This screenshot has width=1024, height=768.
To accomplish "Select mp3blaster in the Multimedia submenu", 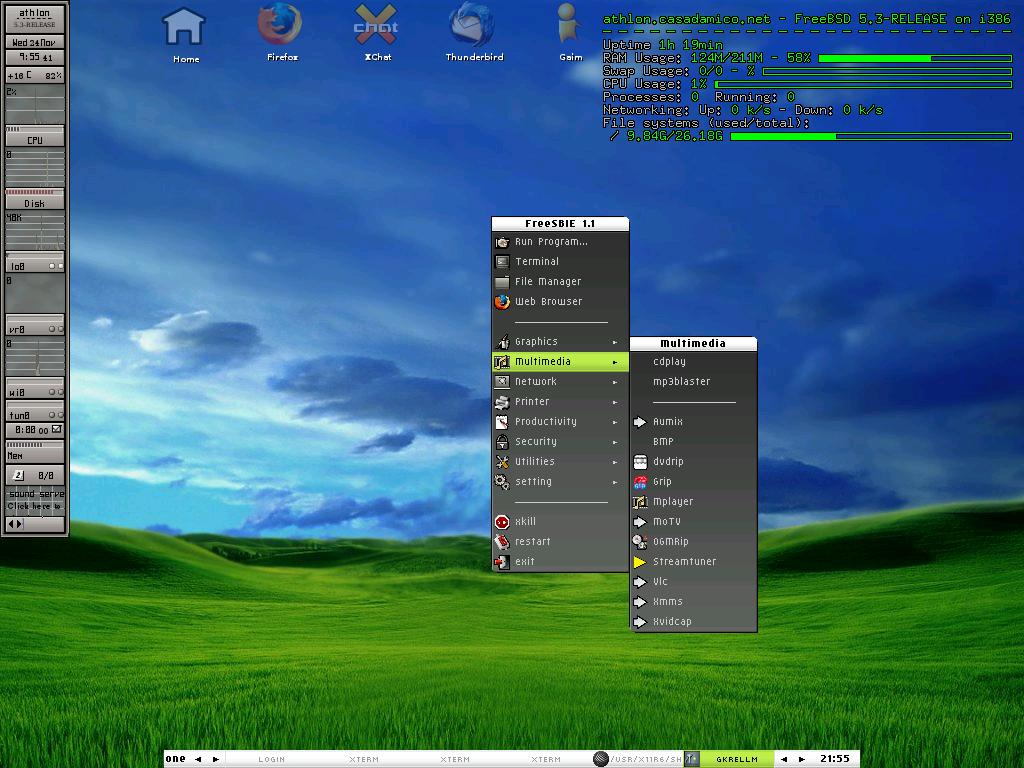I will [x=694, y=381].
